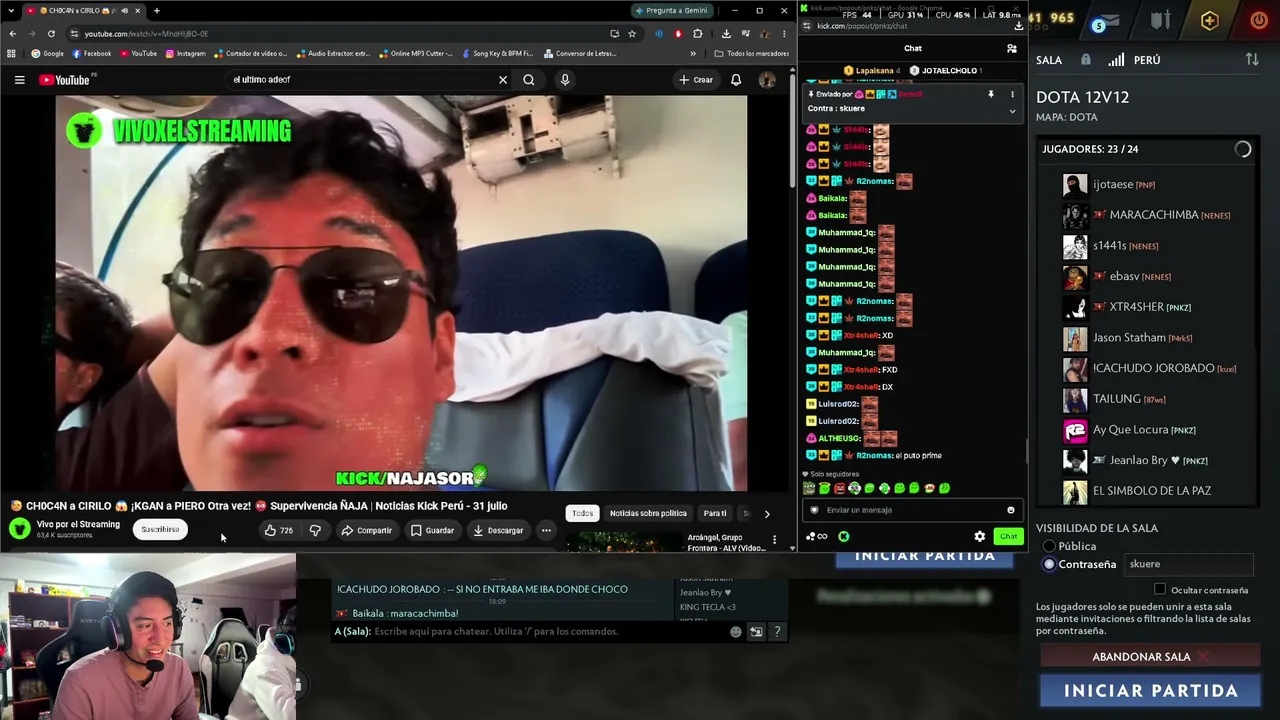1280x720 pixels.
Task: Reload the YouTube page
Action: point(51,33)
